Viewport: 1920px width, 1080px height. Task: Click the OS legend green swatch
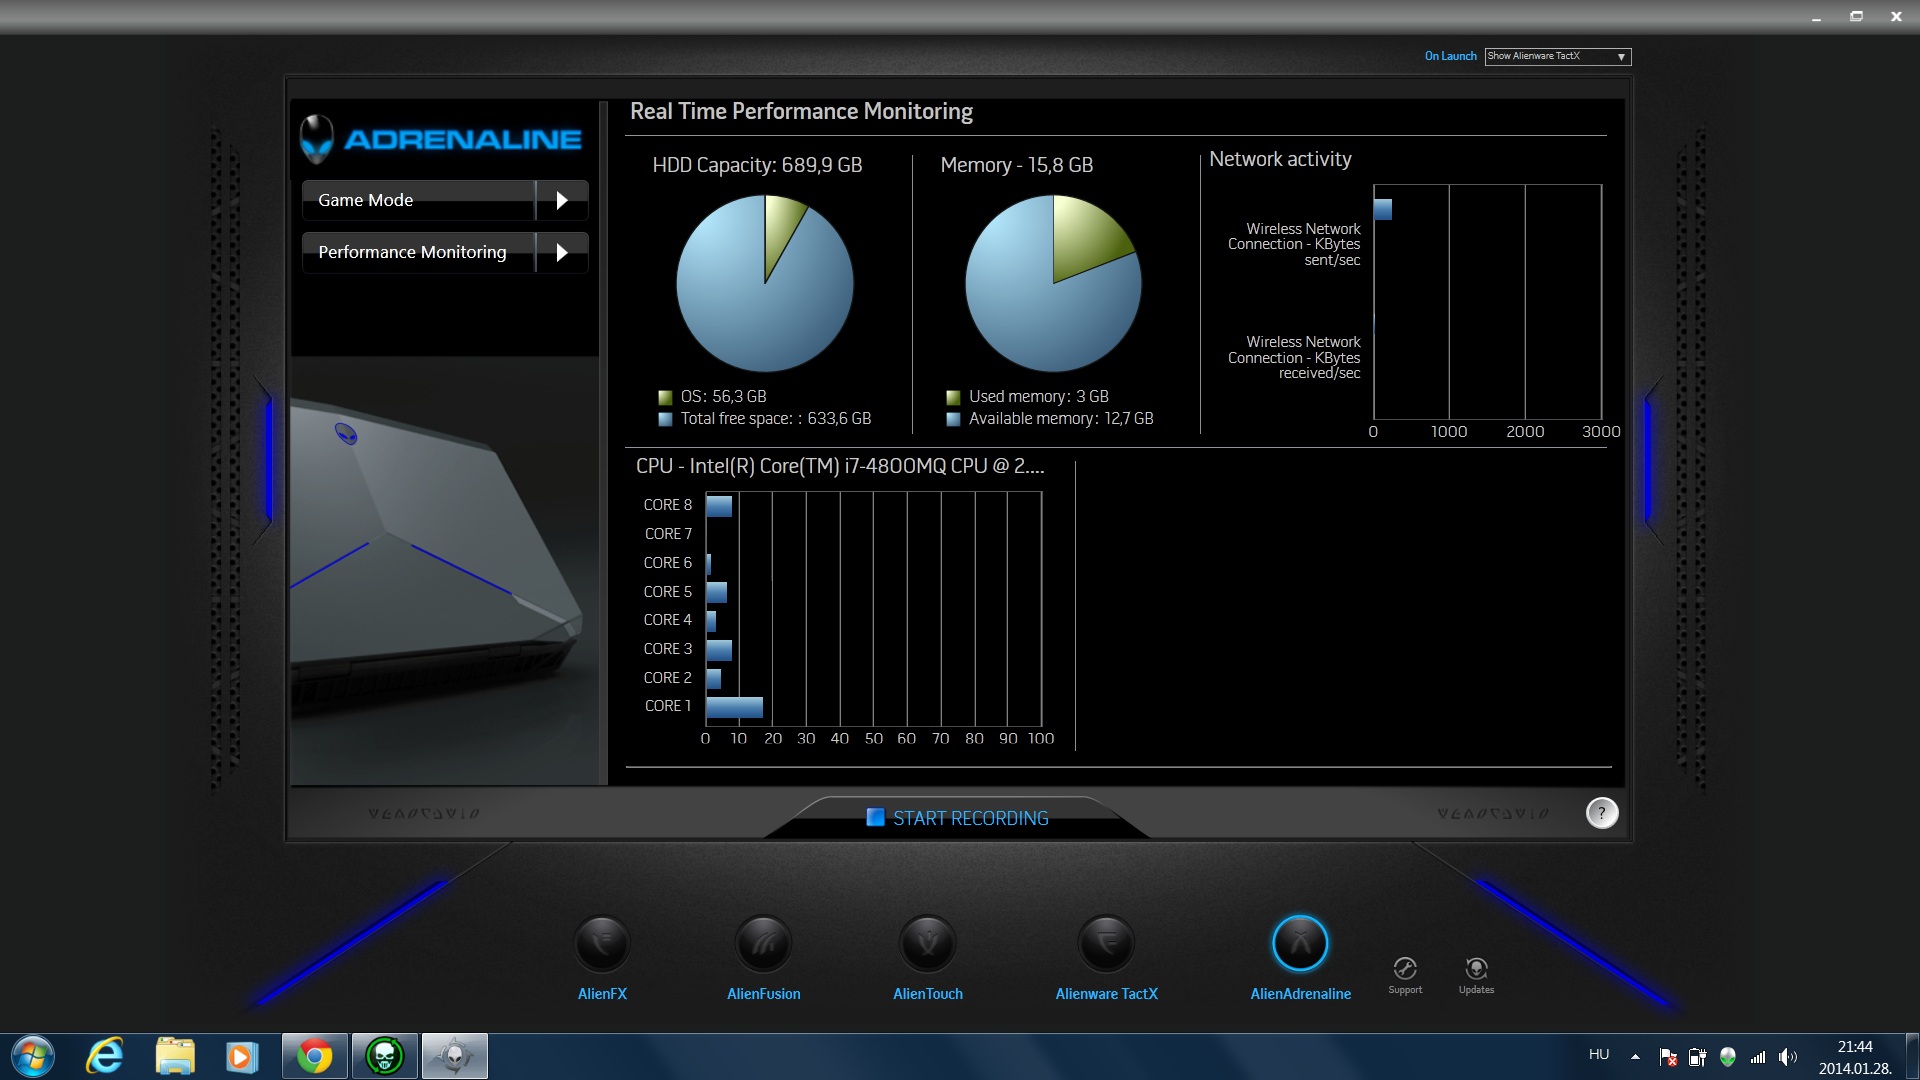click(665, 397)
